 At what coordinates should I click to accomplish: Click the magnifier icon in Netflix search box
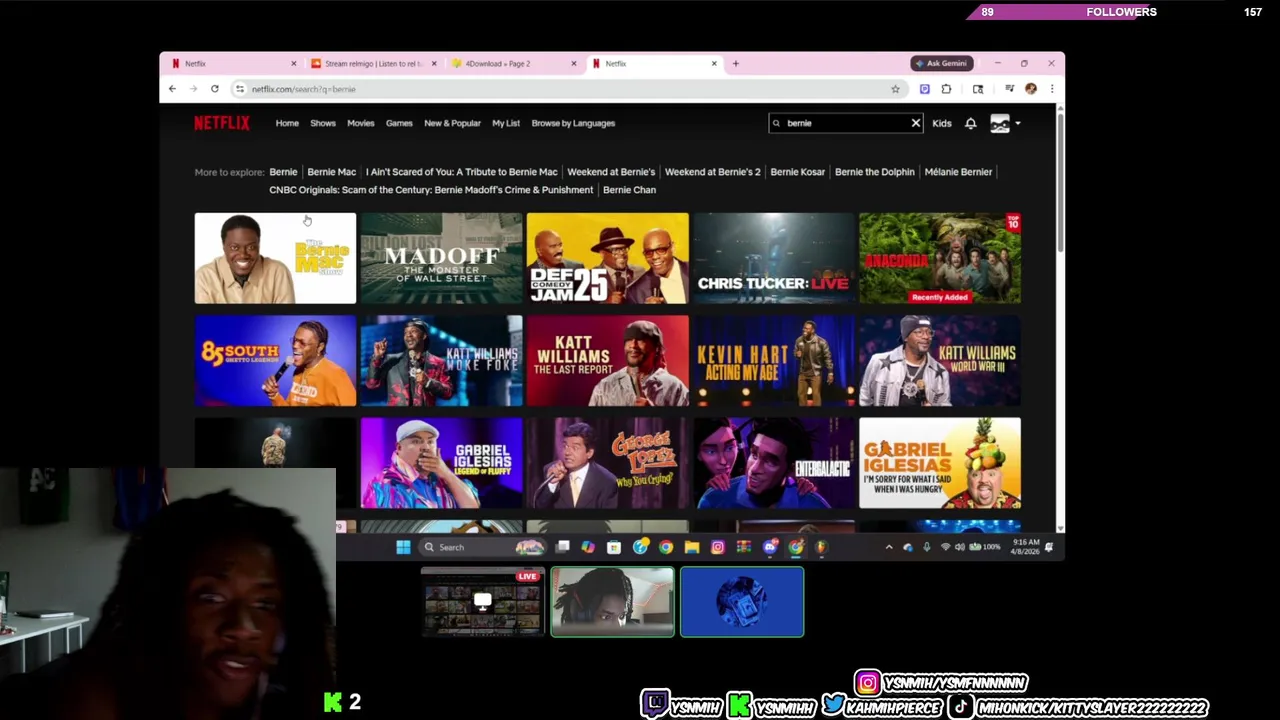tap(776, 123)
